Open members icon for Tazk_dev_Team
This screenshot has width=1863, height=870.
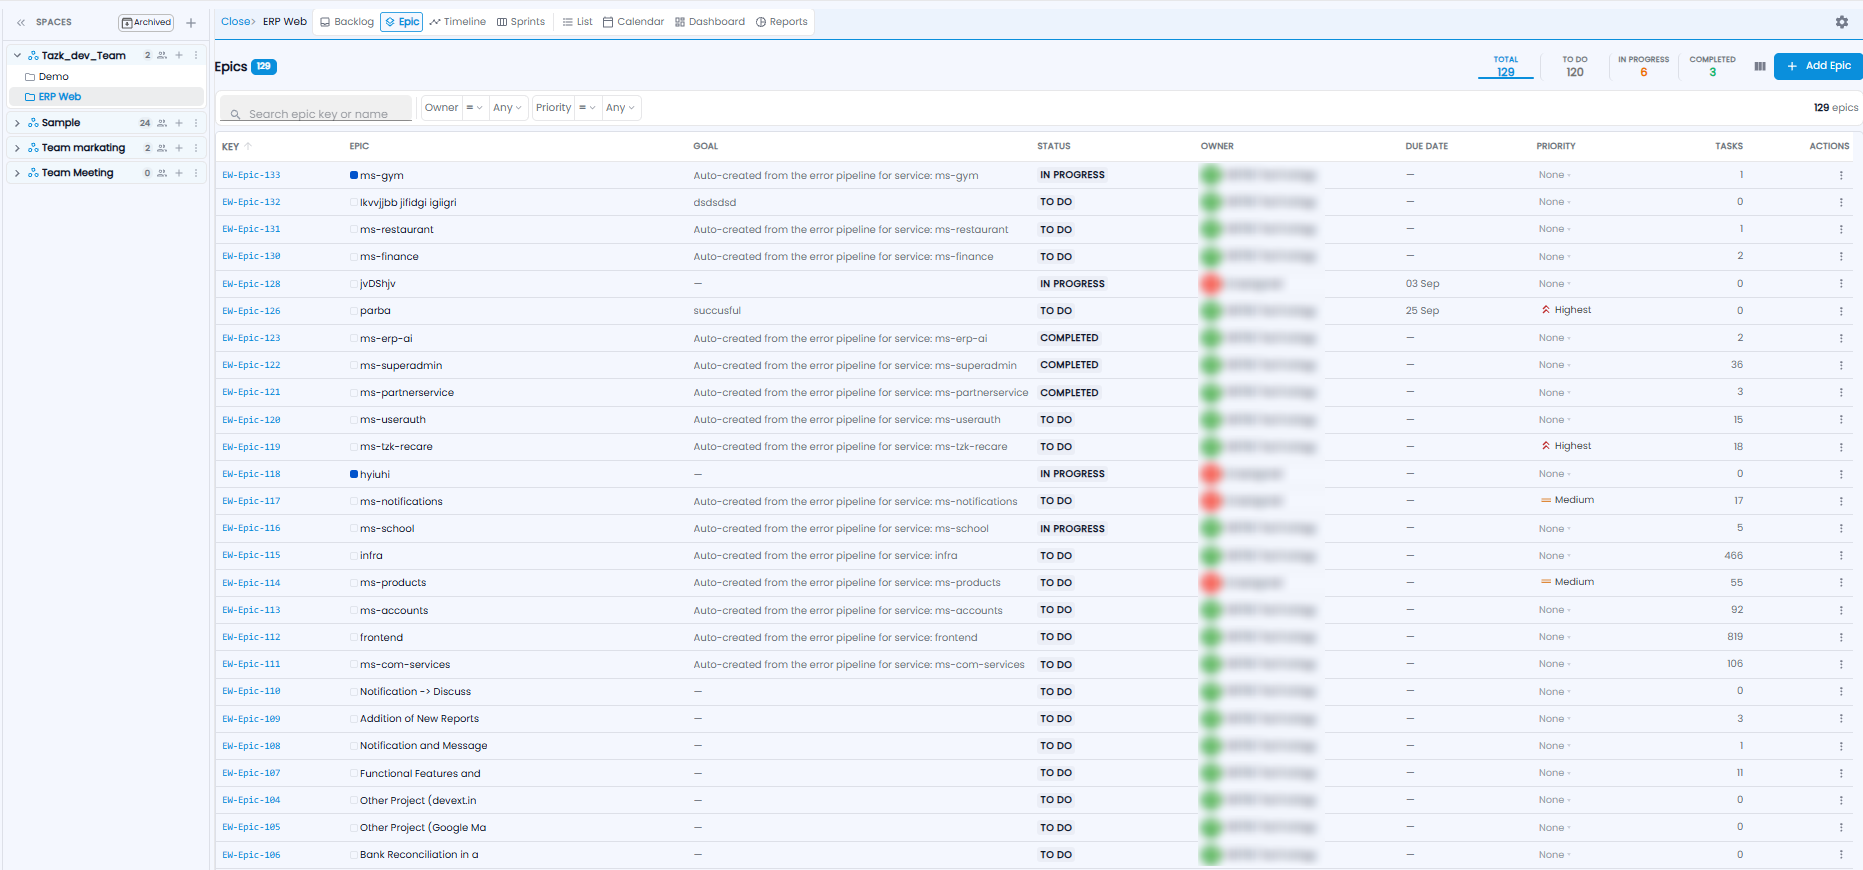(x=162, y=56)
